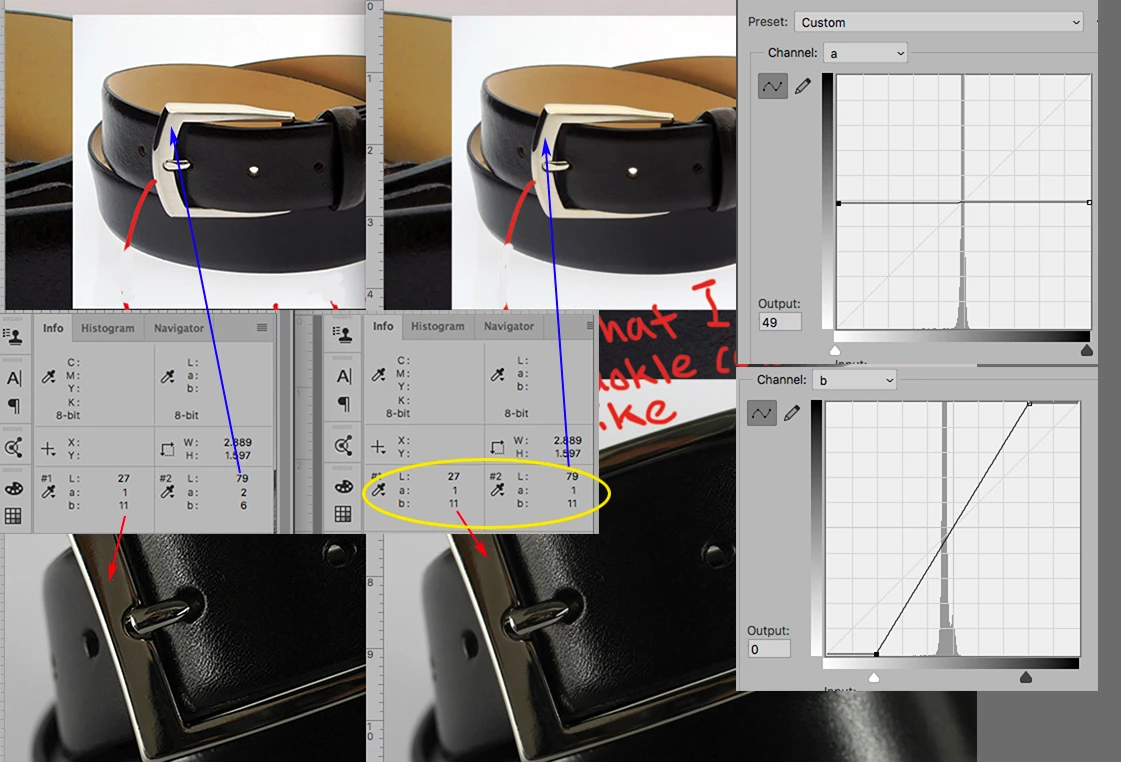This screenshot has width=1121, height=762.
Task: Click sampler #2 eyedropper in the right Info panel
Action: tap(498, 490)
